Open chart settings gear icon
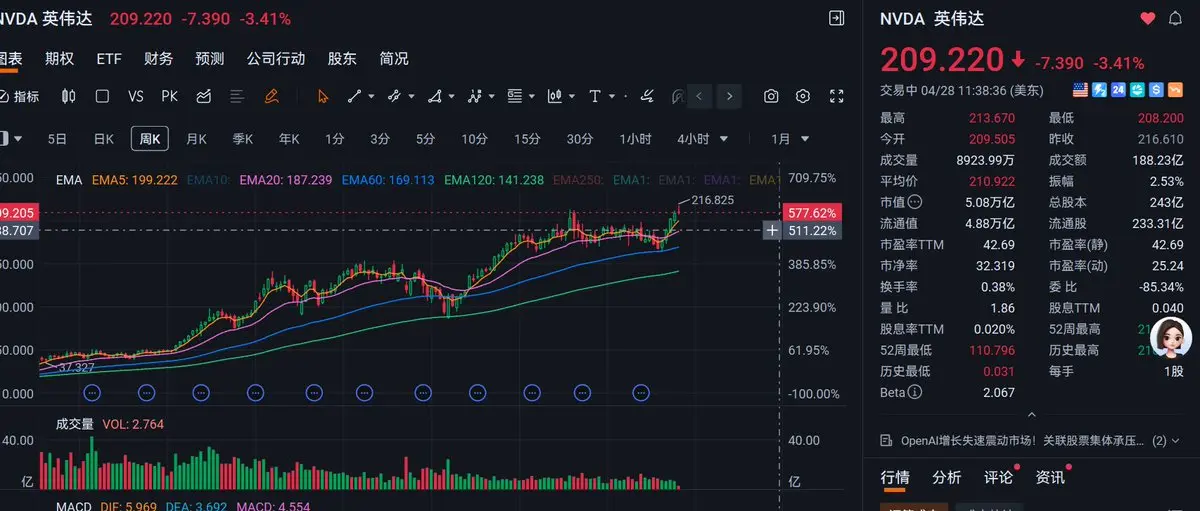Screen dimensions: 1200x511 [803, 96]
